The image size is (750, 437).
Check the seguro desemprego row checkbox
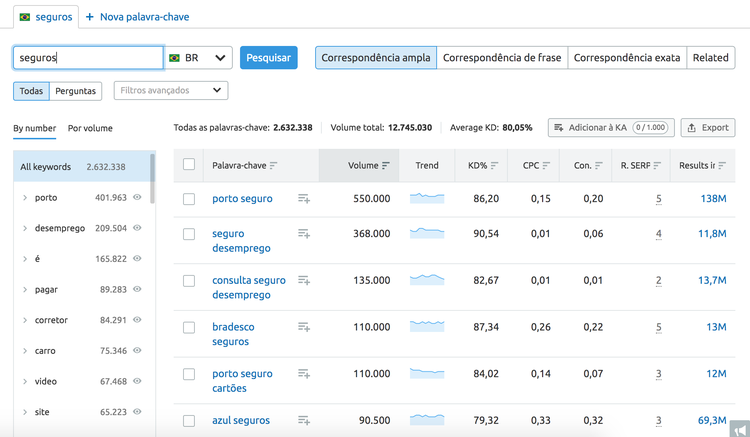coord(189,234)
